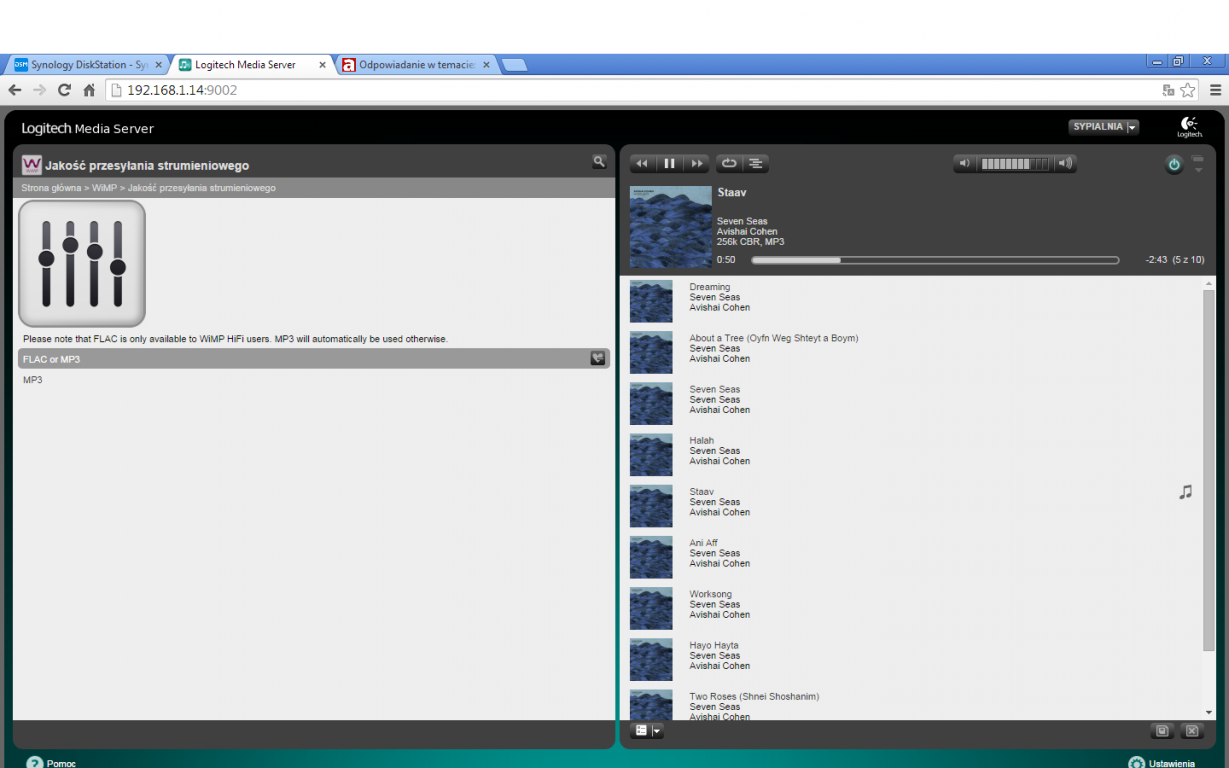Click the playlist scrollbar up arrow
The width and height of the screenshot is (1229, 768).
pos(1209,284)
